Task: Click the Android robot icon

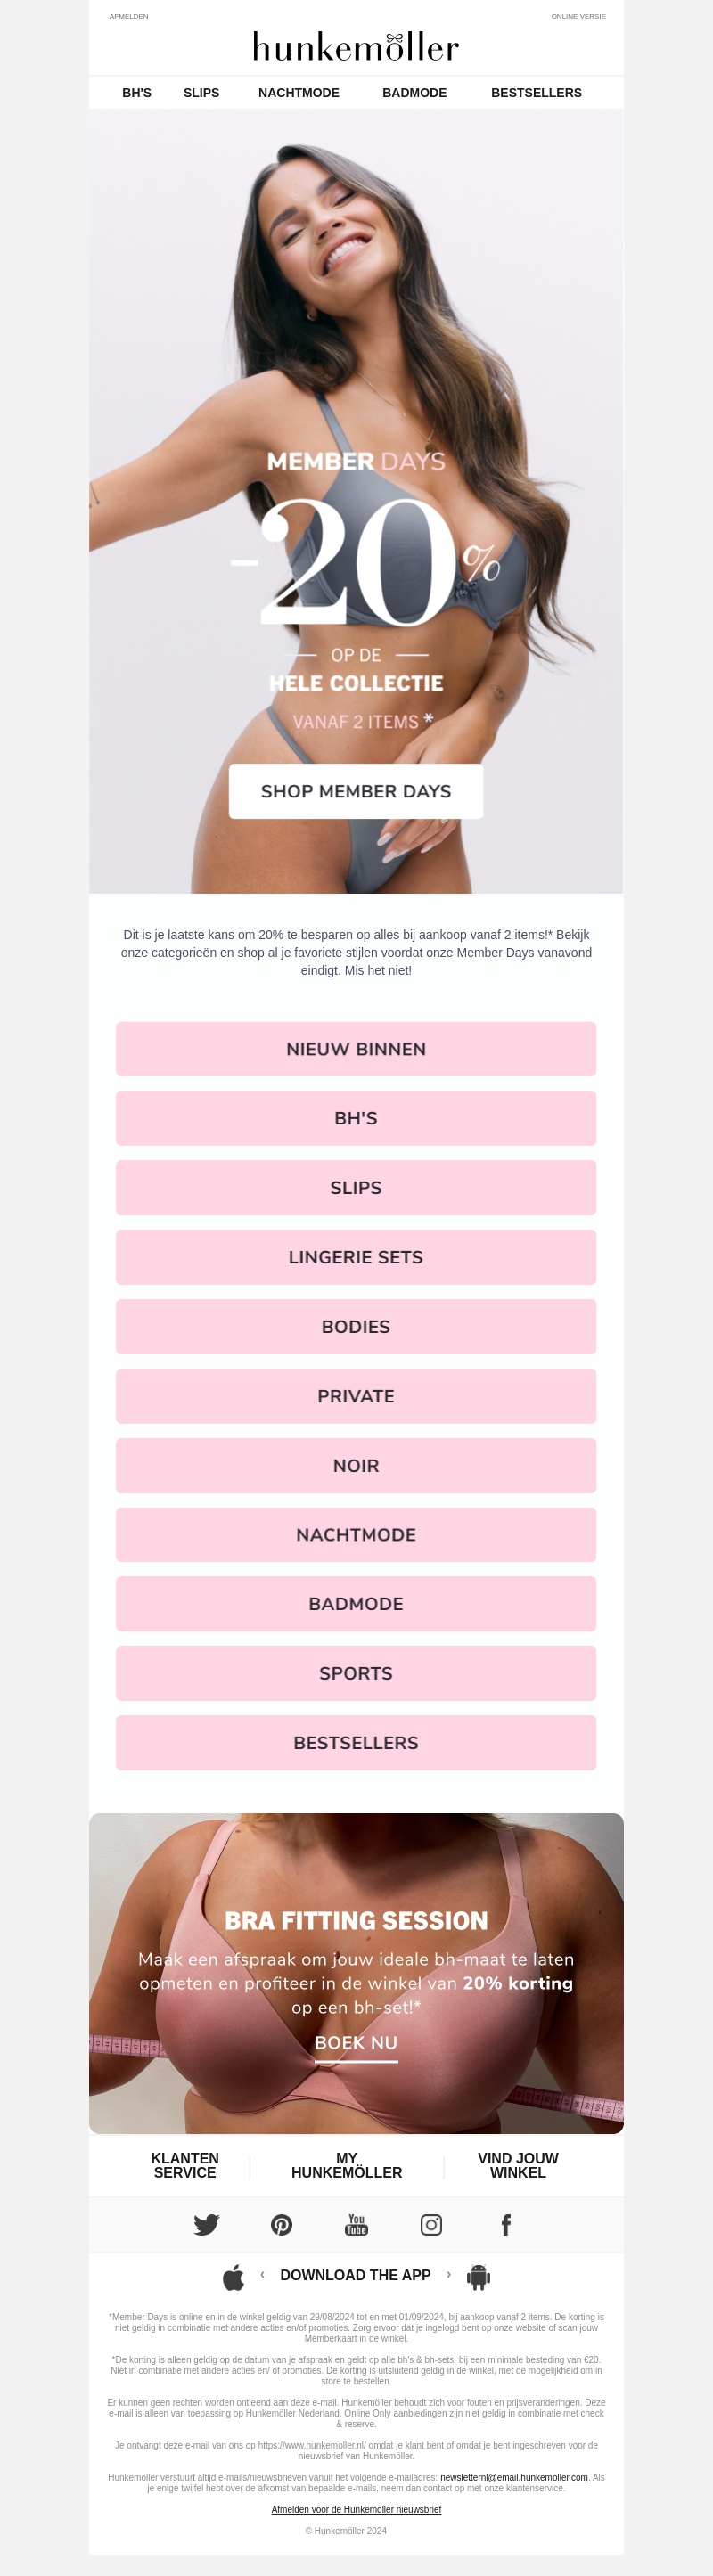Action: [x=479, y=2277]
